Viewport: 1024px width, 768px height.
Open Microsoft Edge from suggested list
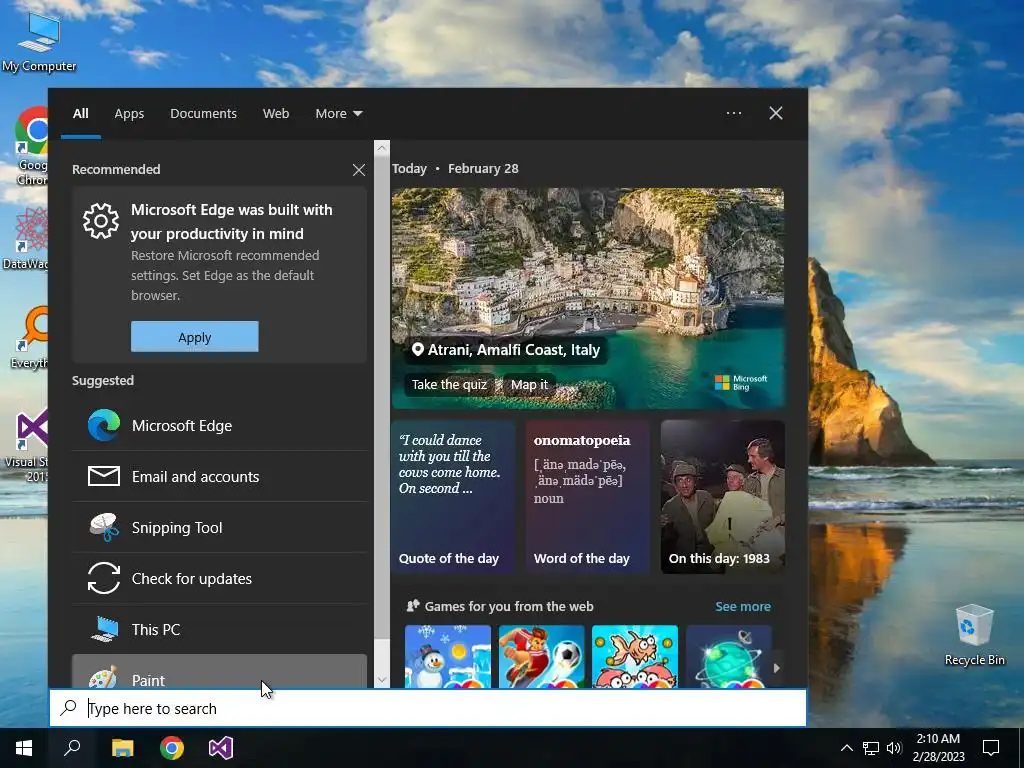(x=219, y=426)
